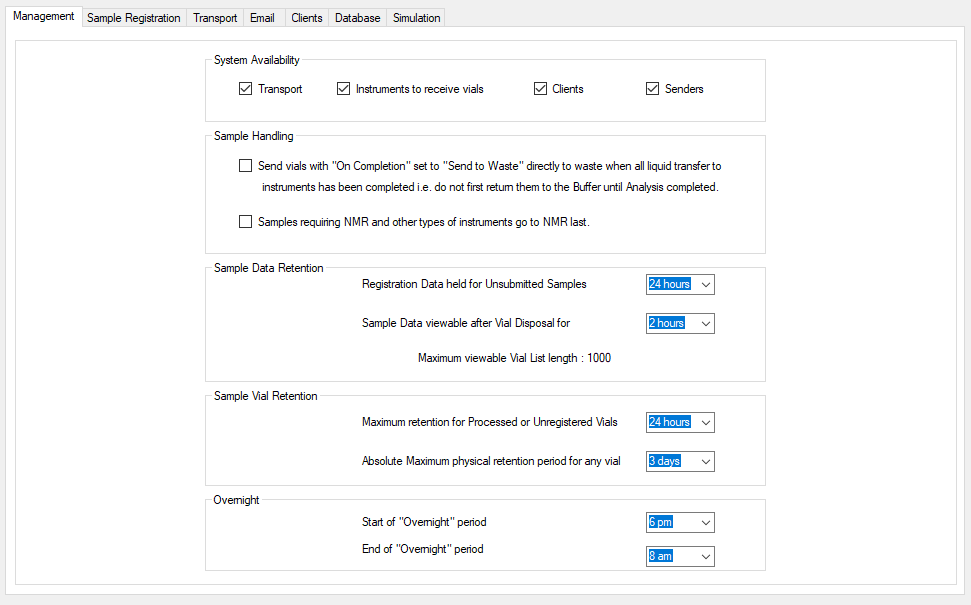Open the Database tab
The height and width of the screenshot is (605, 971).
click(356, 16)
